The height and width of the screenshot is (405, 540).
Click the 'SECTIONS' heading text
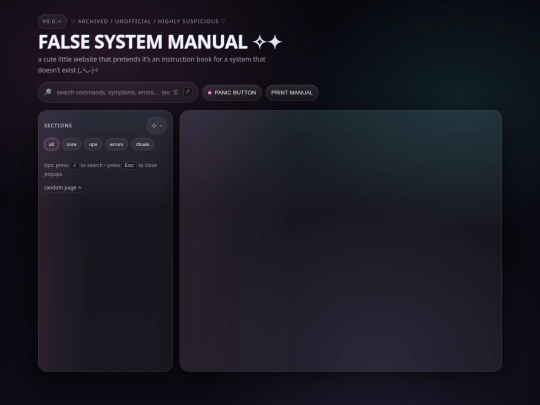pyautogui.click(x=58, y=125)
